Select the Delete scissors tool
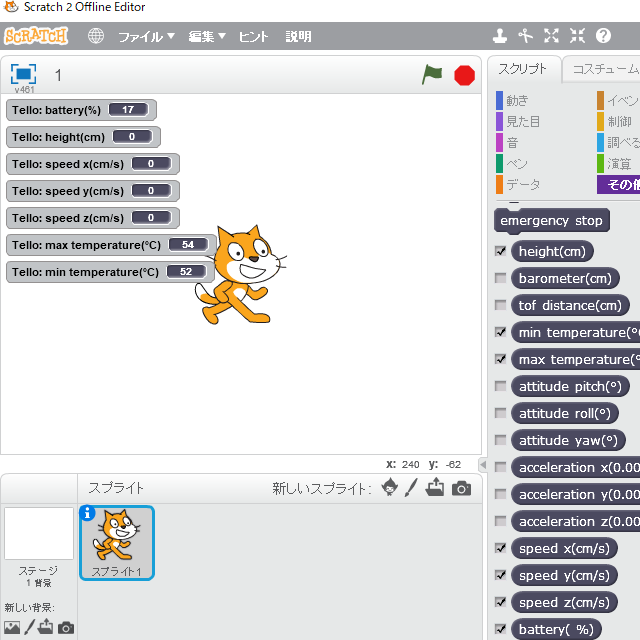This screenshot has height=640, width=640. tap(525, 36)
